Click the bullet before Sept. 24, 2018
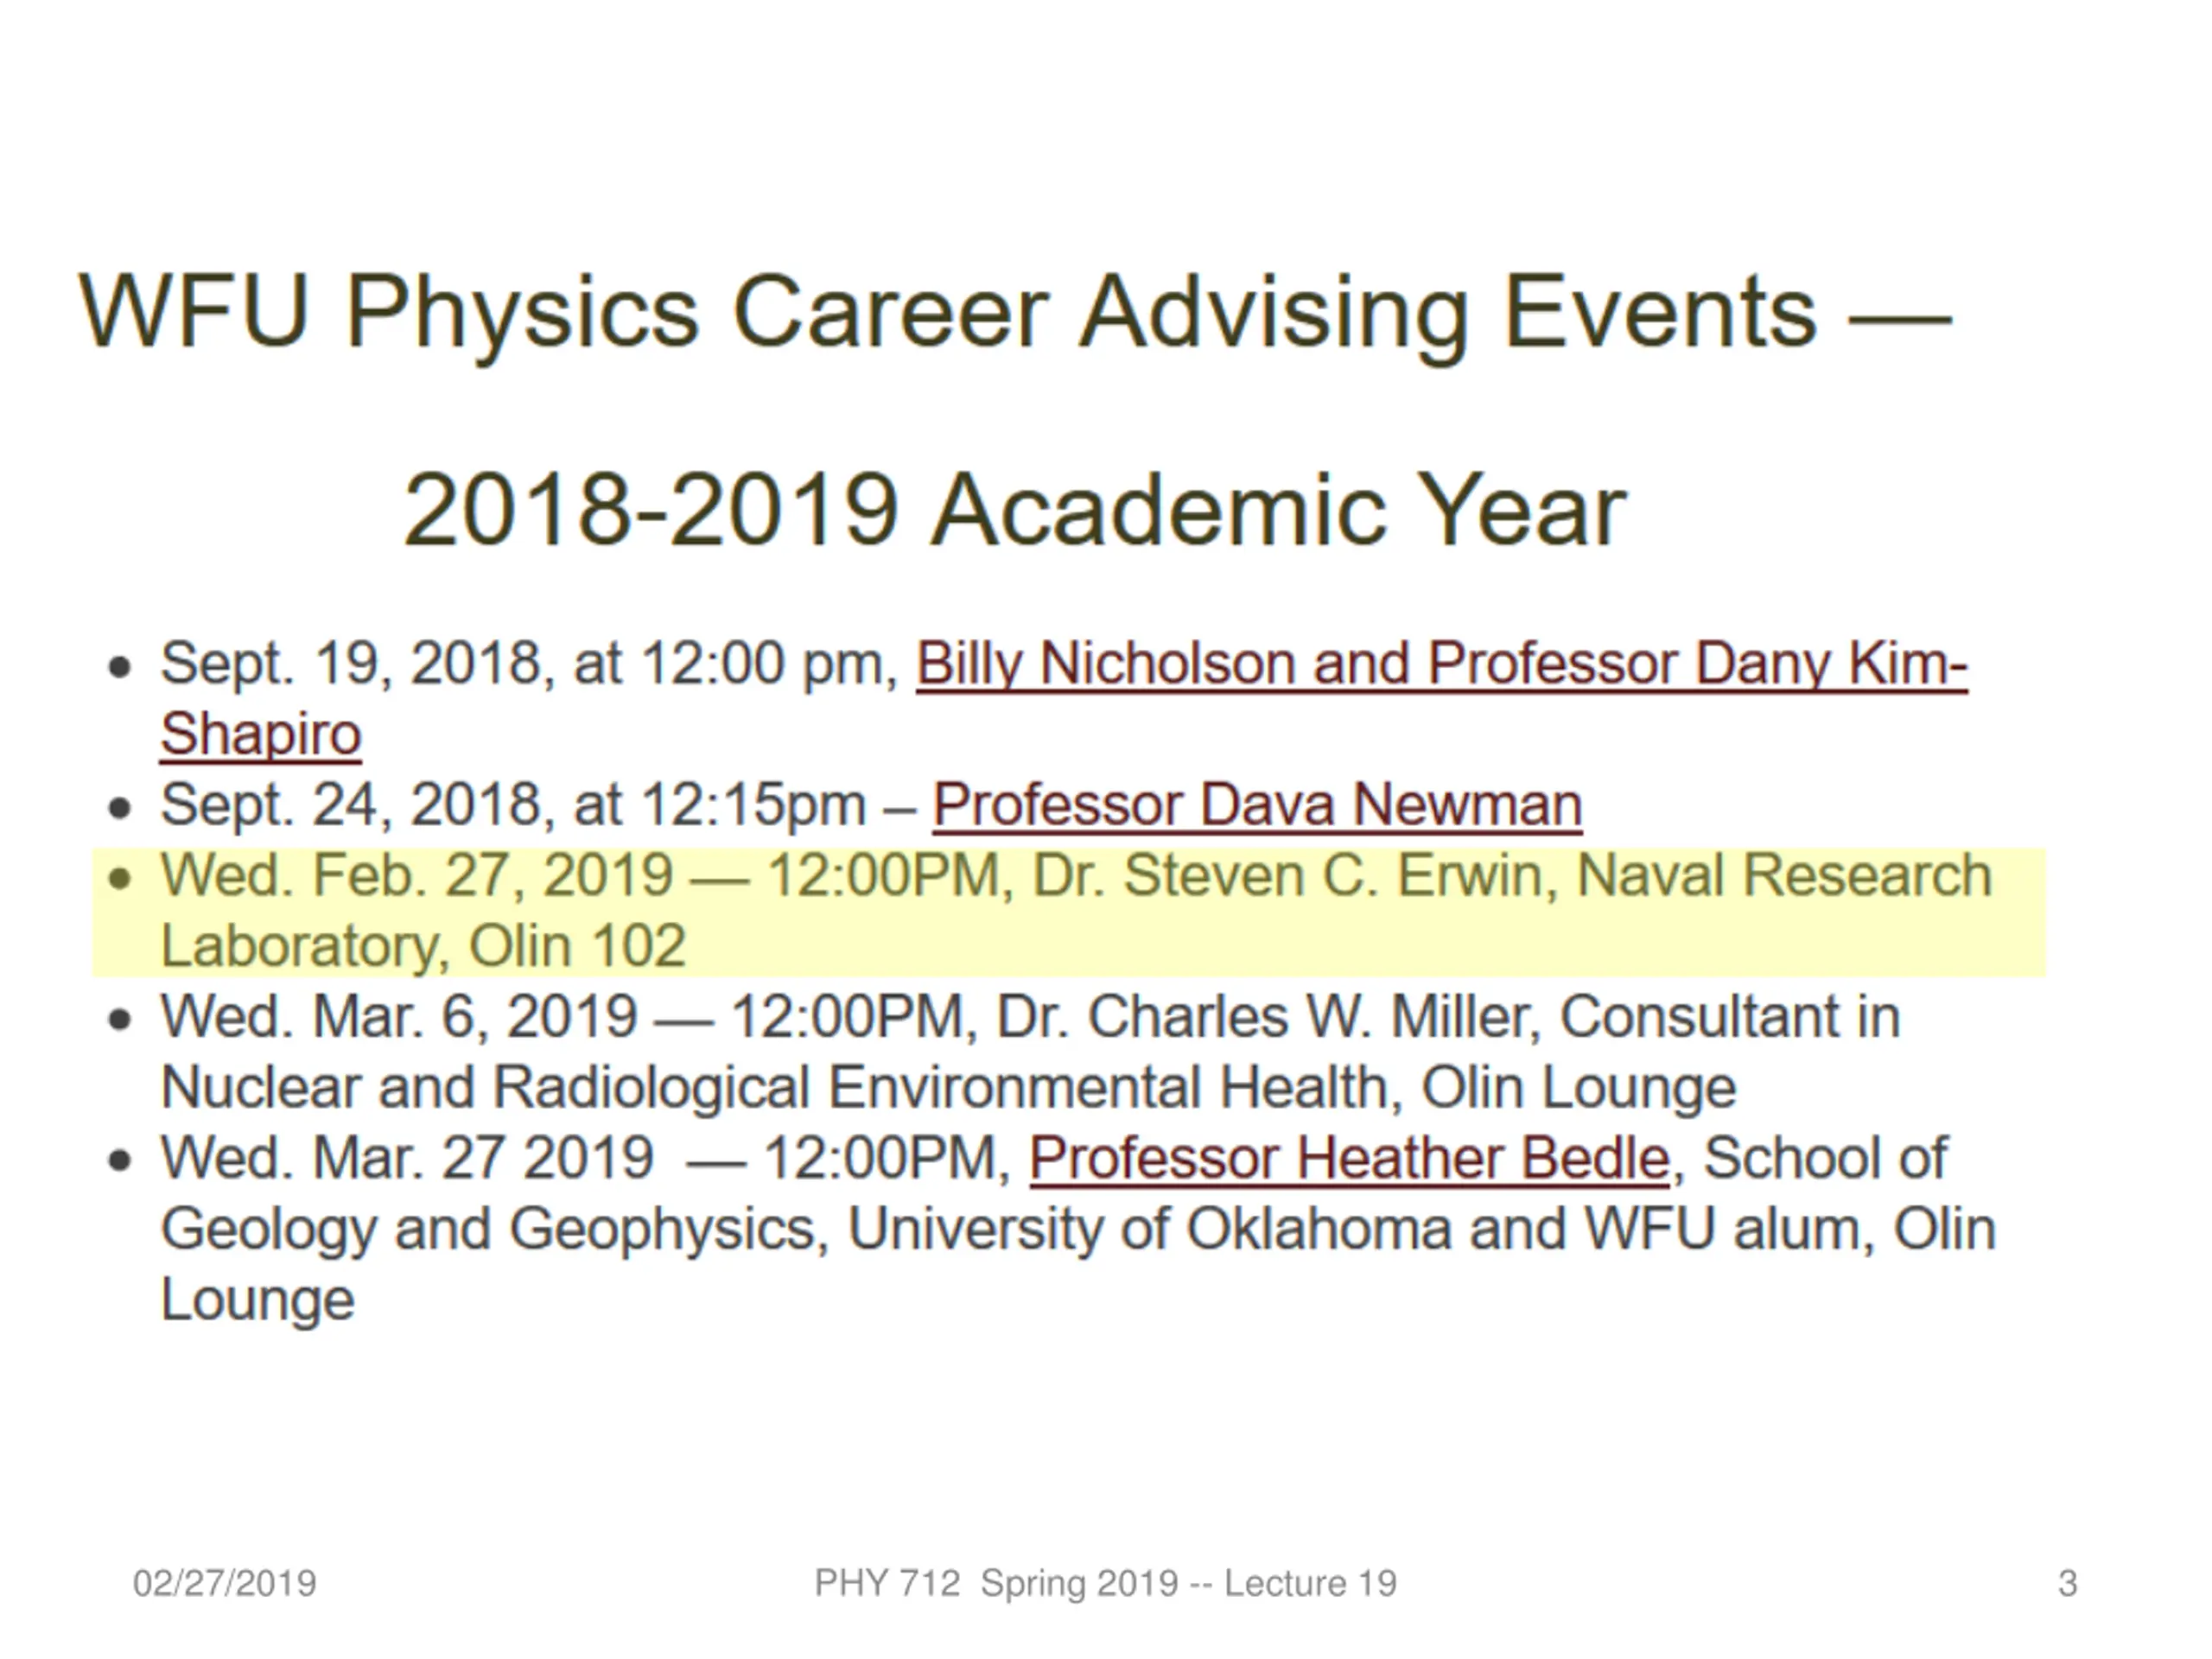The width and height of the screenshot is (2212, 1659). 120,808
